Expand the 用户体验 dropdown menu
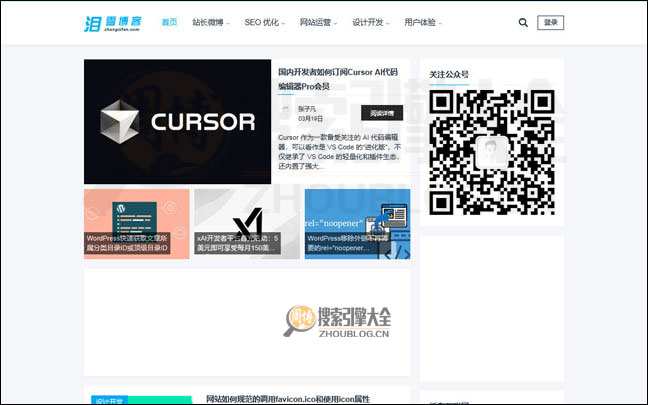This screenshot has height=405, width=648. 423,22
